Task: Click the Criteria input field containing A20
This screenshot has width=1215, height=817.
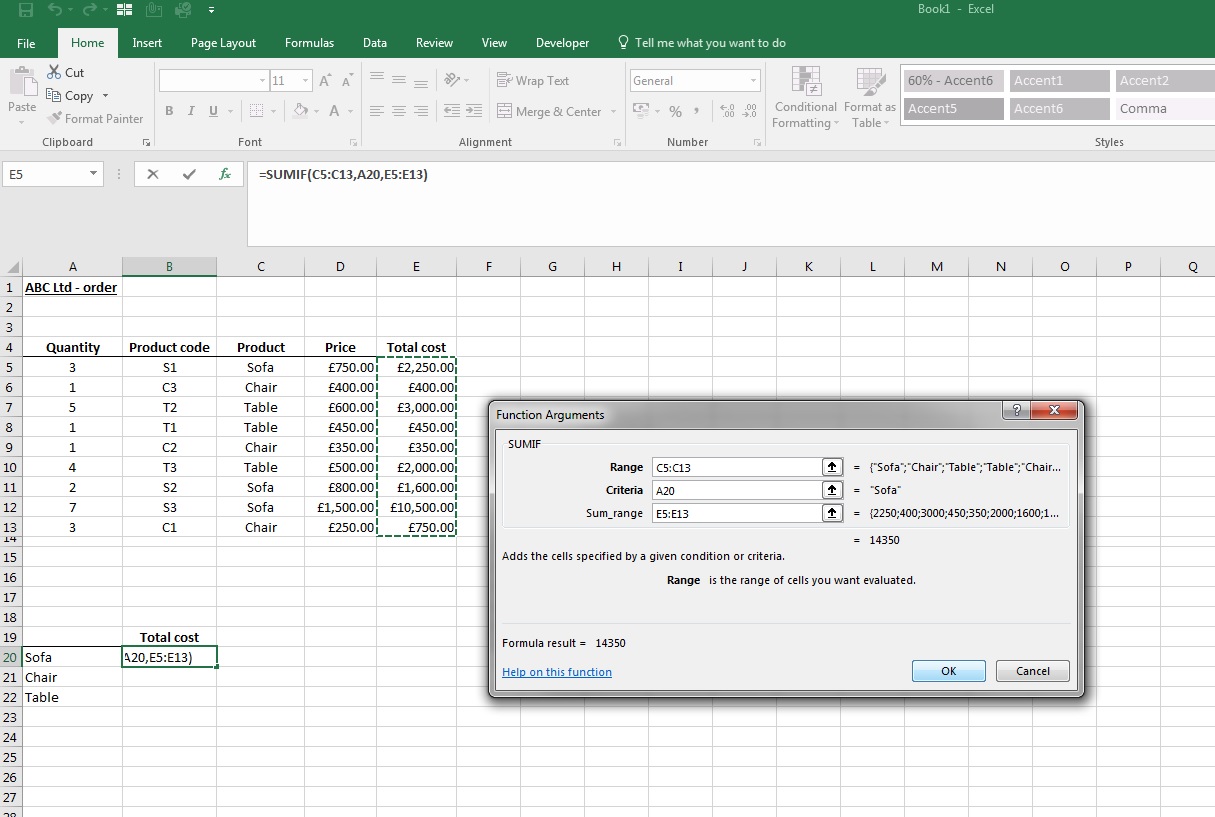Action: pyautogui.click(x=735, y=490)
